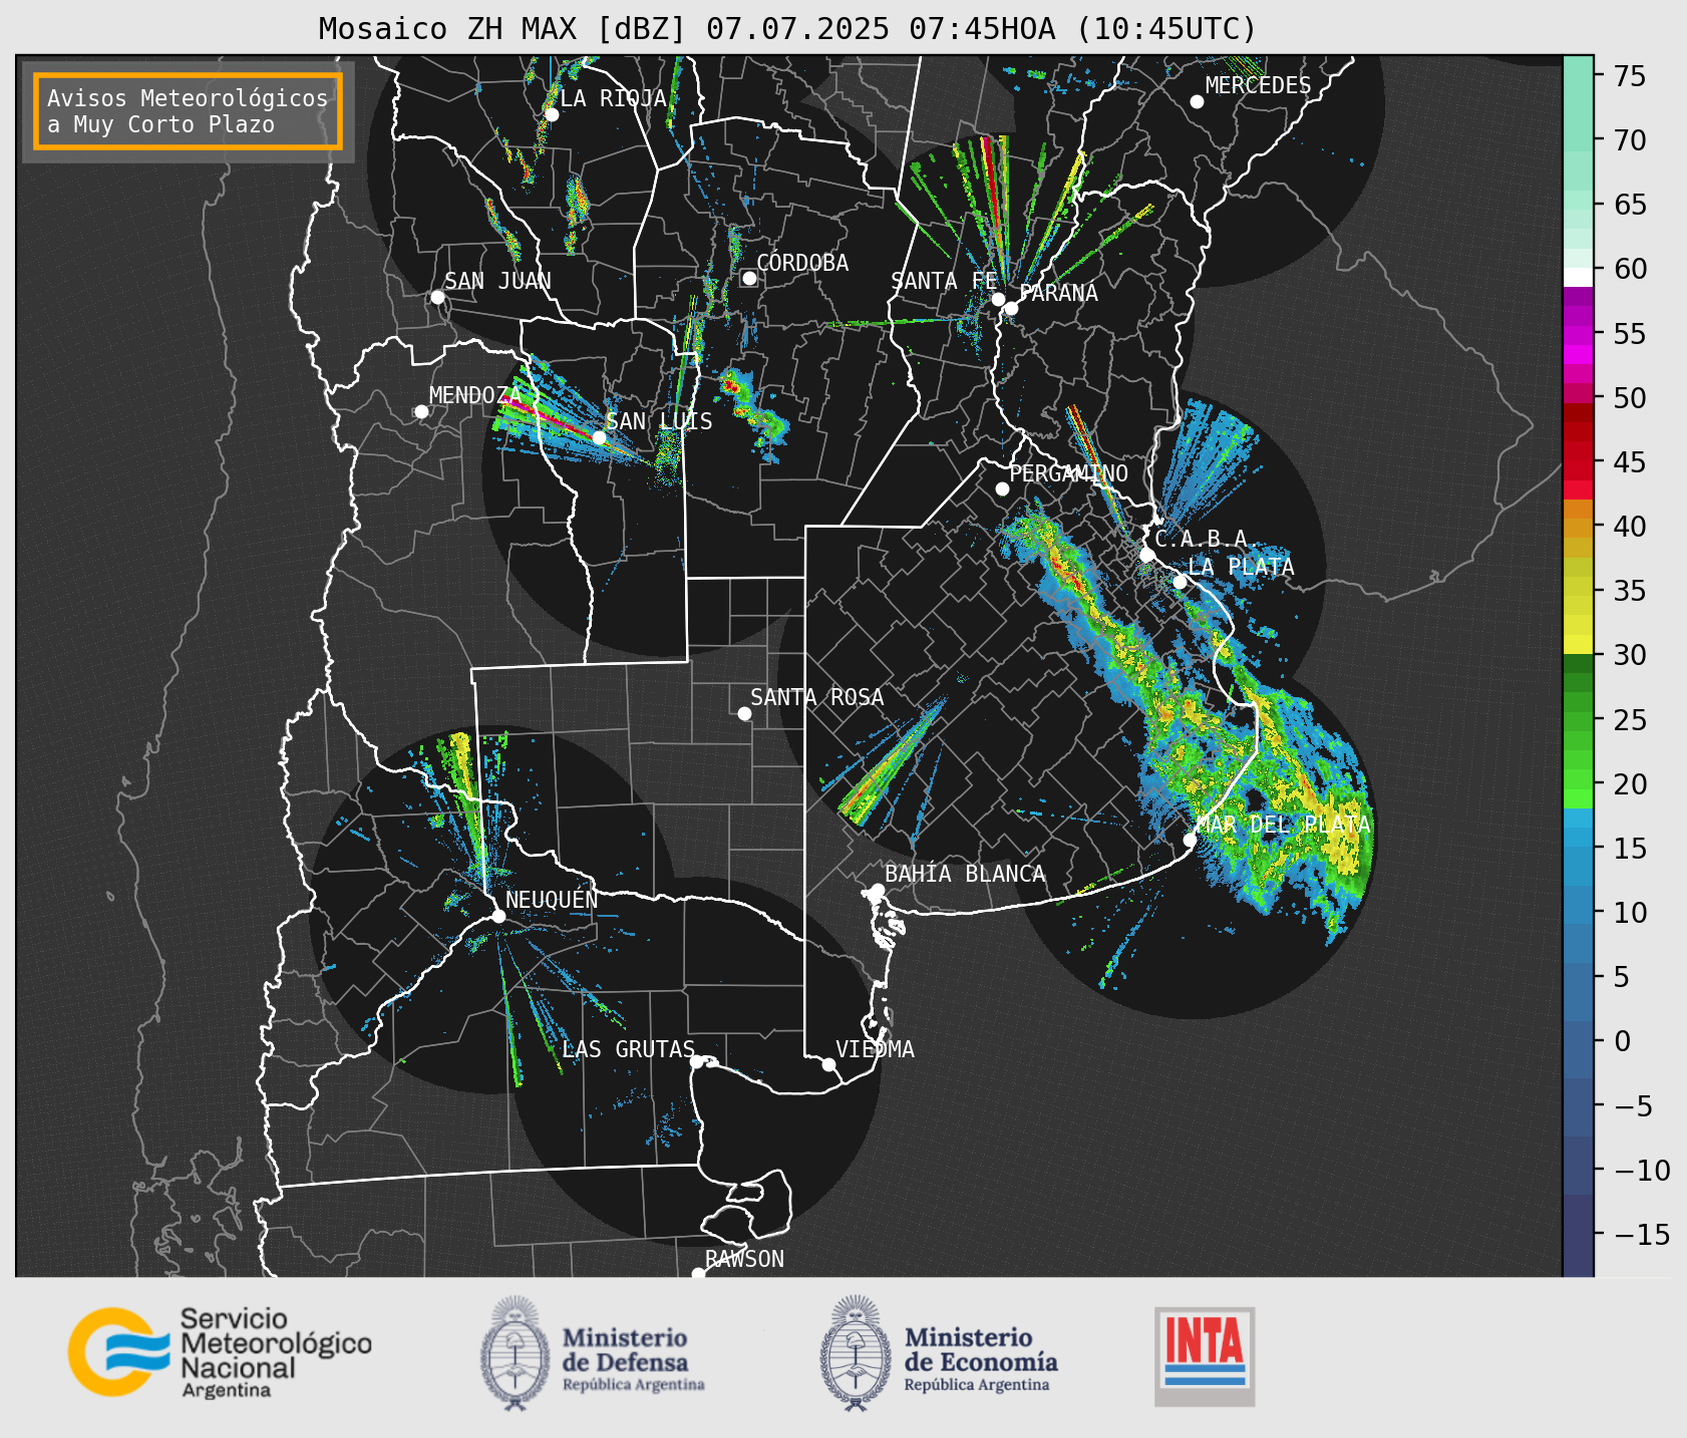
Task: Click the "20" color scale label
Action: tap(1629, 784)
